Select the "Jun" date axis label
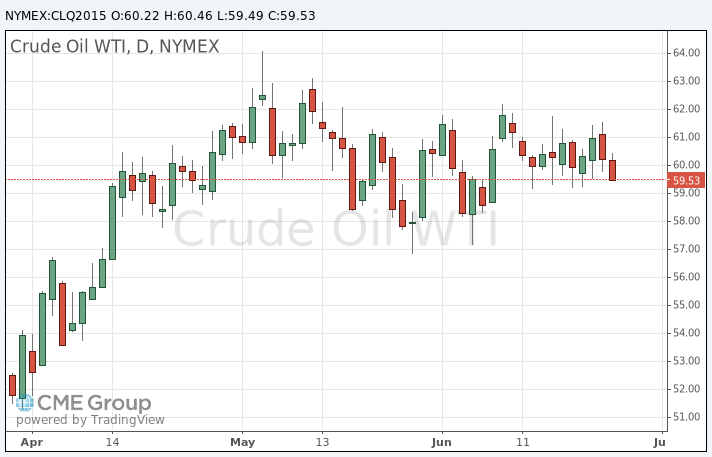 pos(442,441)
